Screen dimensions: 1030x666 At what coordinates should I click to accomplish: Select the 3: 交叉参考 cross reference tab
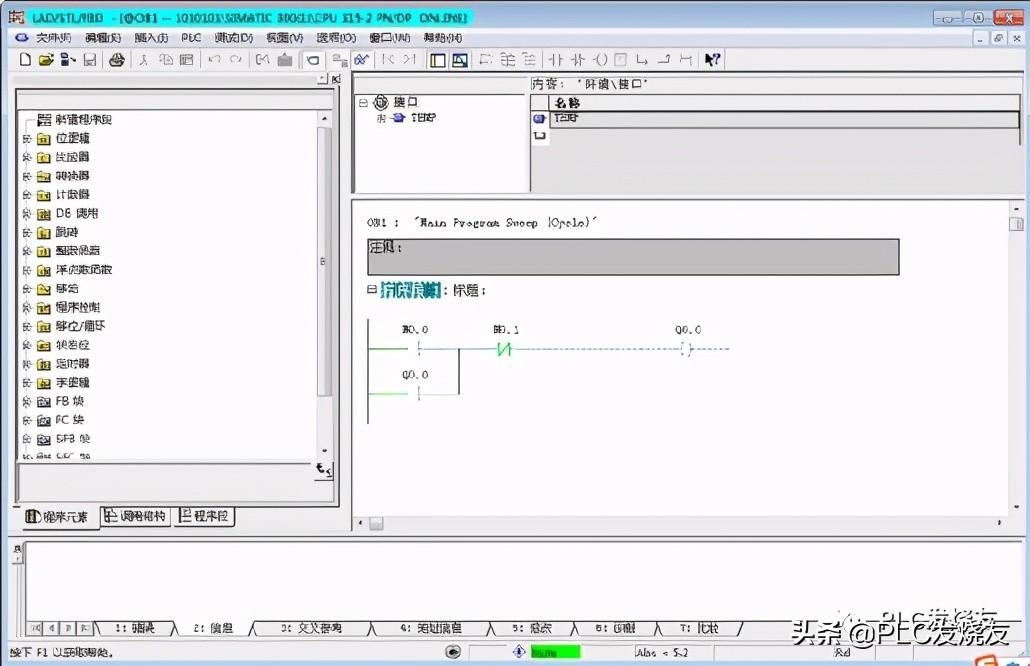click(311, 629)
